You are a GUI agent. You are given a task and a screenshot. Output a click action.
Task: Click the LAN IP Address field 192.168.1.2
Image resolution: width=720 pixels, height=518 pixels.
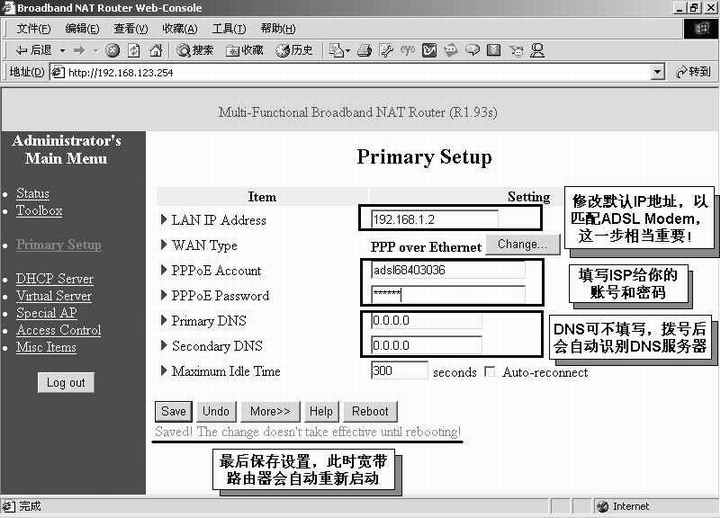434,220
